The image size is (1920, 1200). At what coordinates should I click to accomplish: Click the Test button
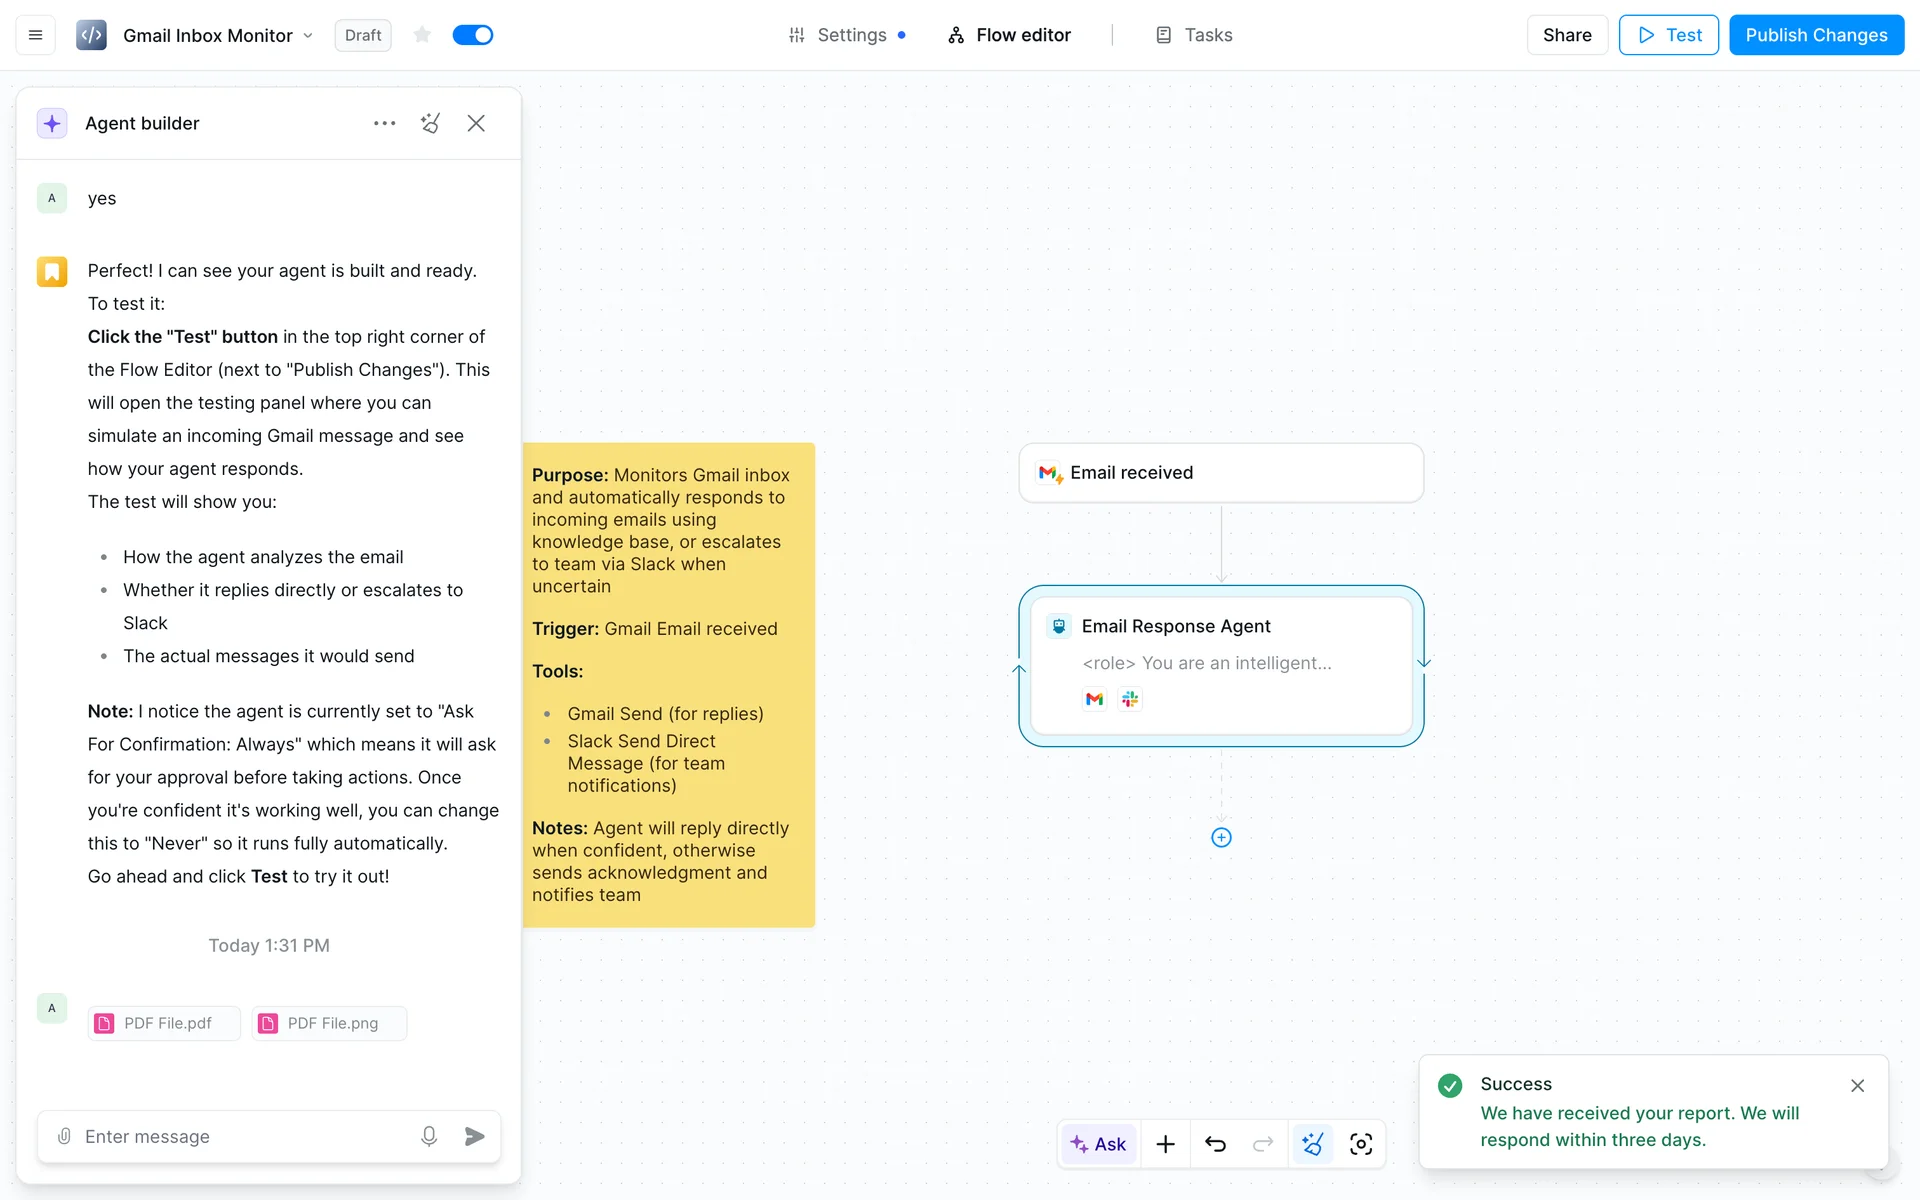pyautogui.click(x=1668, y=35)
